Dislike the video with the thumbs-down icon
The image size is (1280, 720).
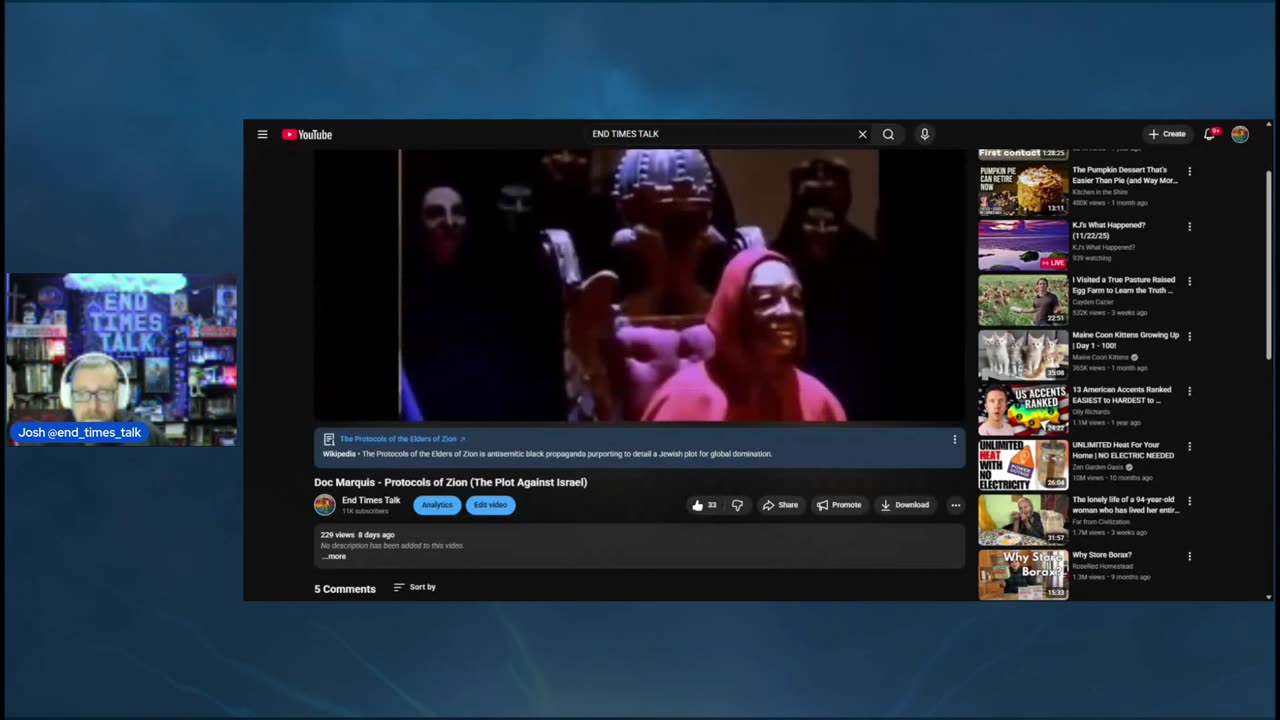(737, 505)
